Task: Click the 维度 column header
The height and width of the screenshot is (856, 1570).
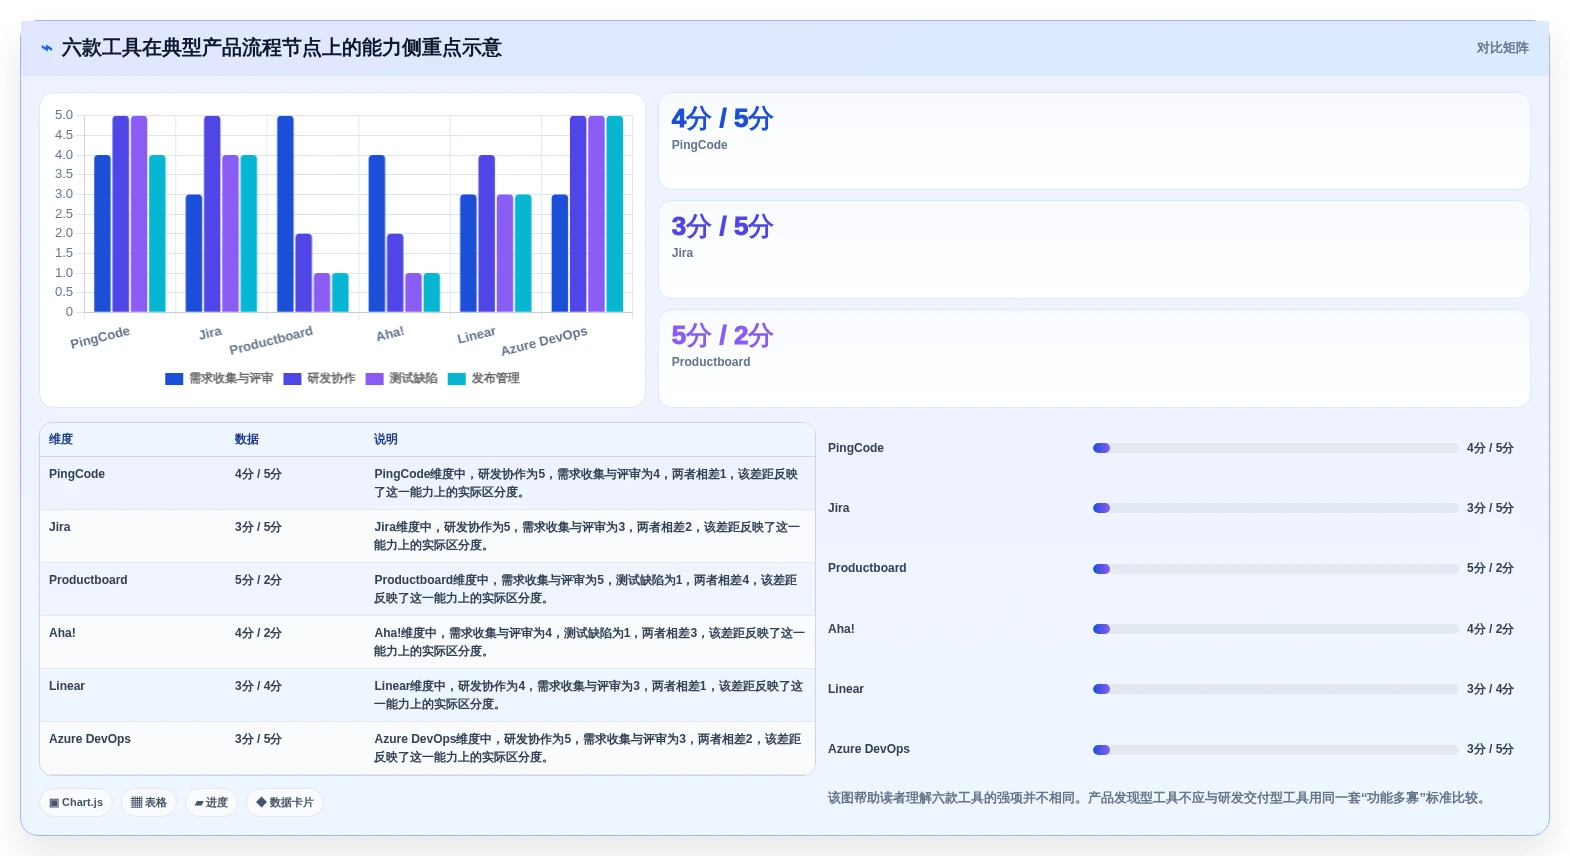Action: coord(61,439)
